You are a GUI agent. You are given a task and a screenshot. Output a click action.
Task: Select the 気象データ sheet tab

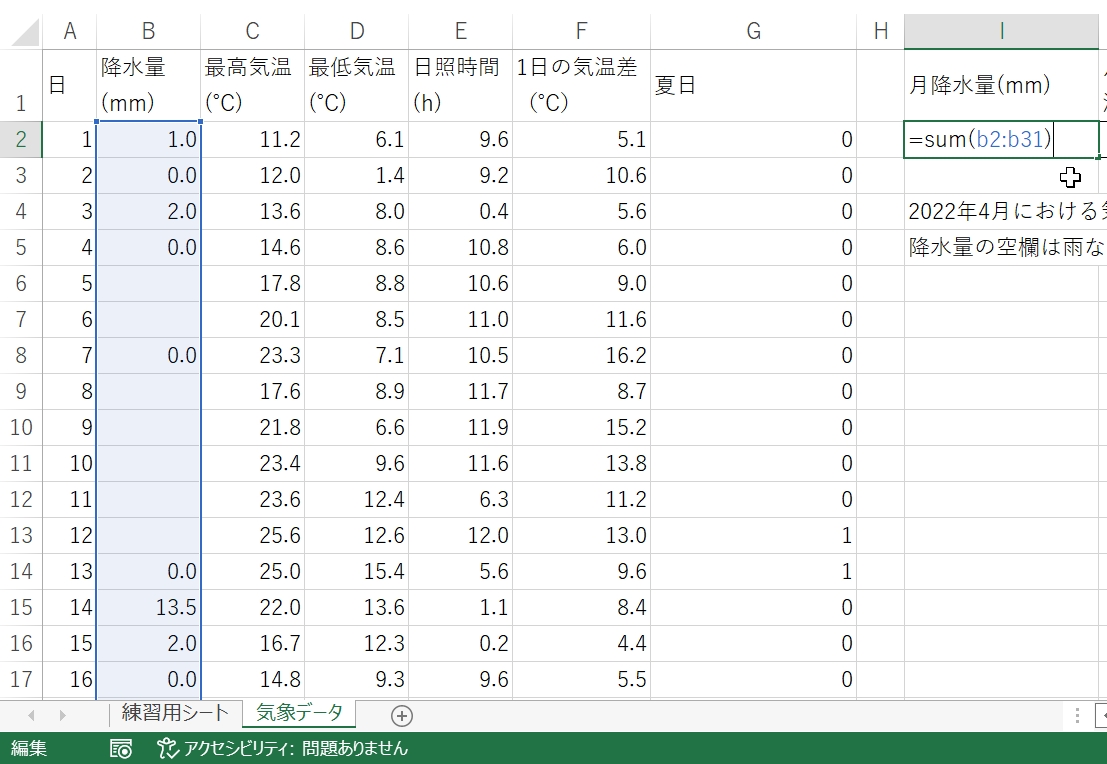coord(299,714)
